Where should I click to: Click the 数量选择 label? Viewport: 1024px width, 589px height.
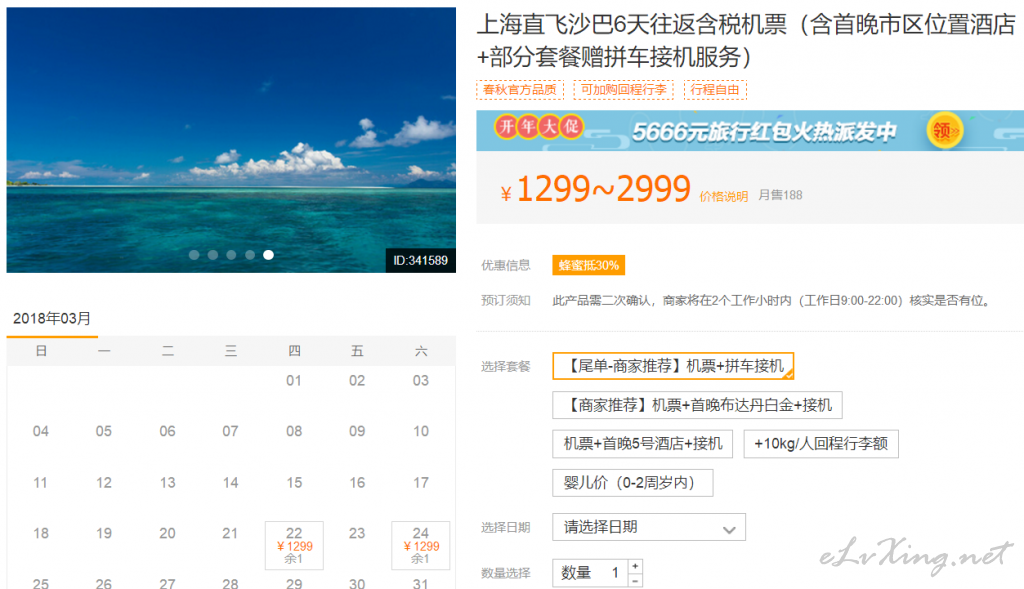[x=505, y=573]
